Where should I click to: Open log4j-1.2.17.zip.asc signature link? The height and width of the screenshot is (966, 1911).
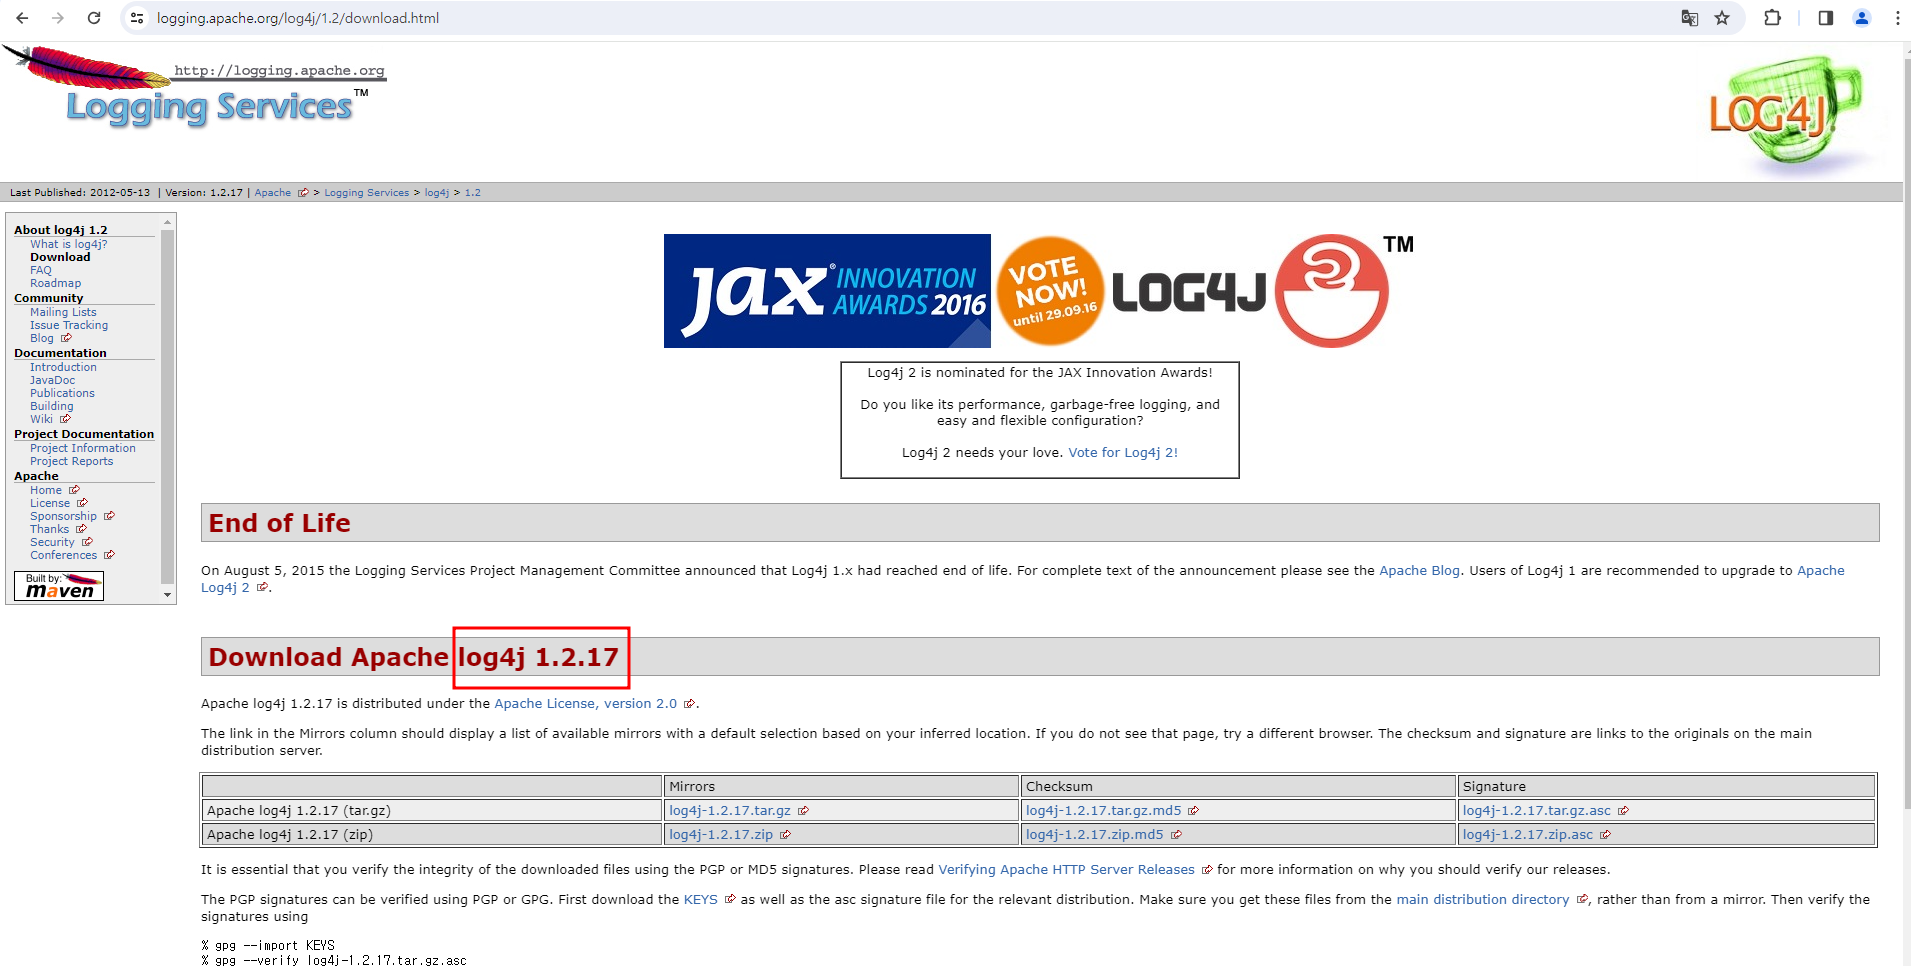[1527, 835]
